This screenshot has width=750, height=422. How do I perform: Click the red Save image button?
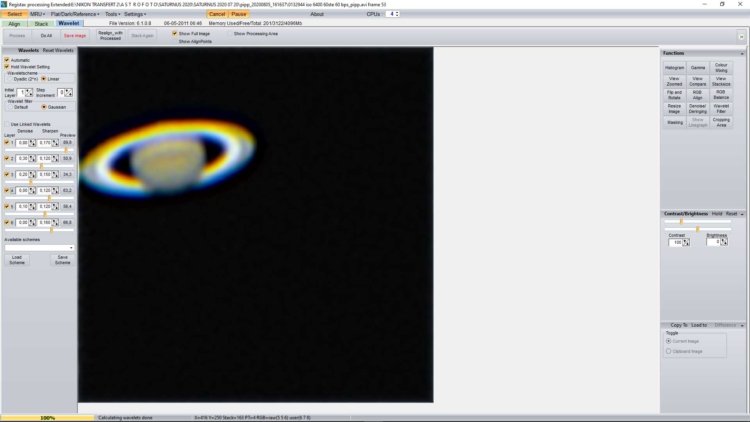tap(75, 36)
